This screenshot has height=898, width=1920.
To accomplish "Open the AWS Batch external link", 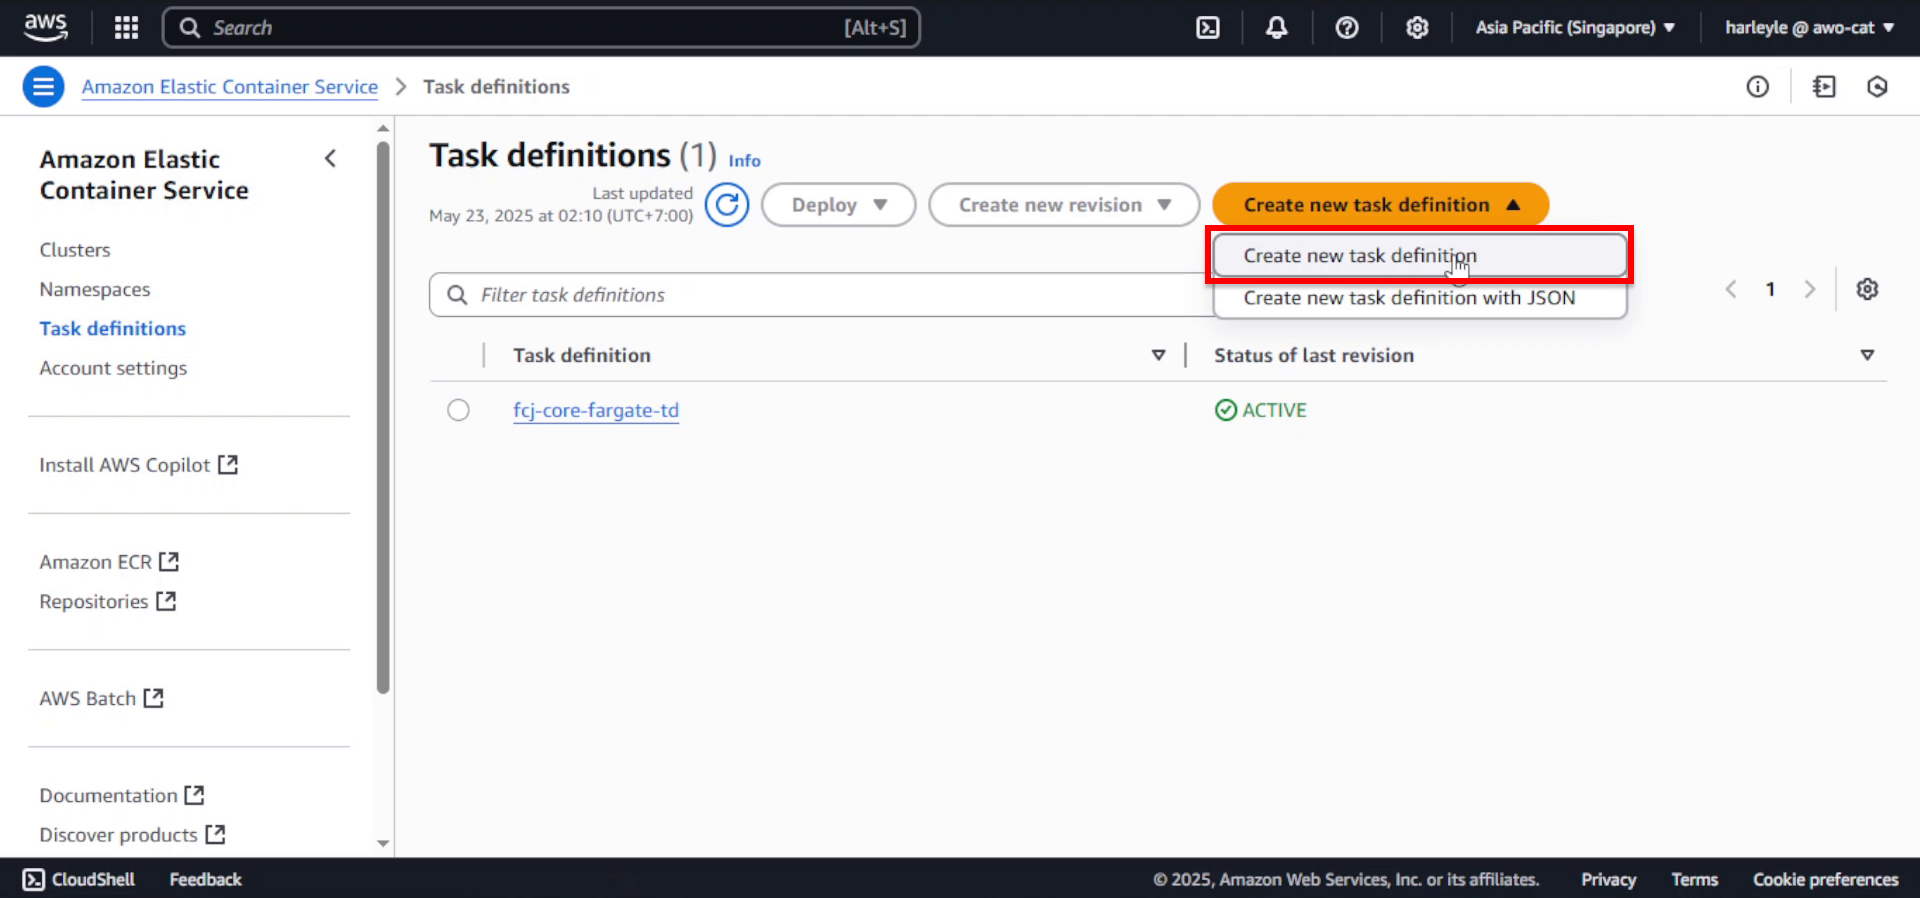I will [101, 698].
